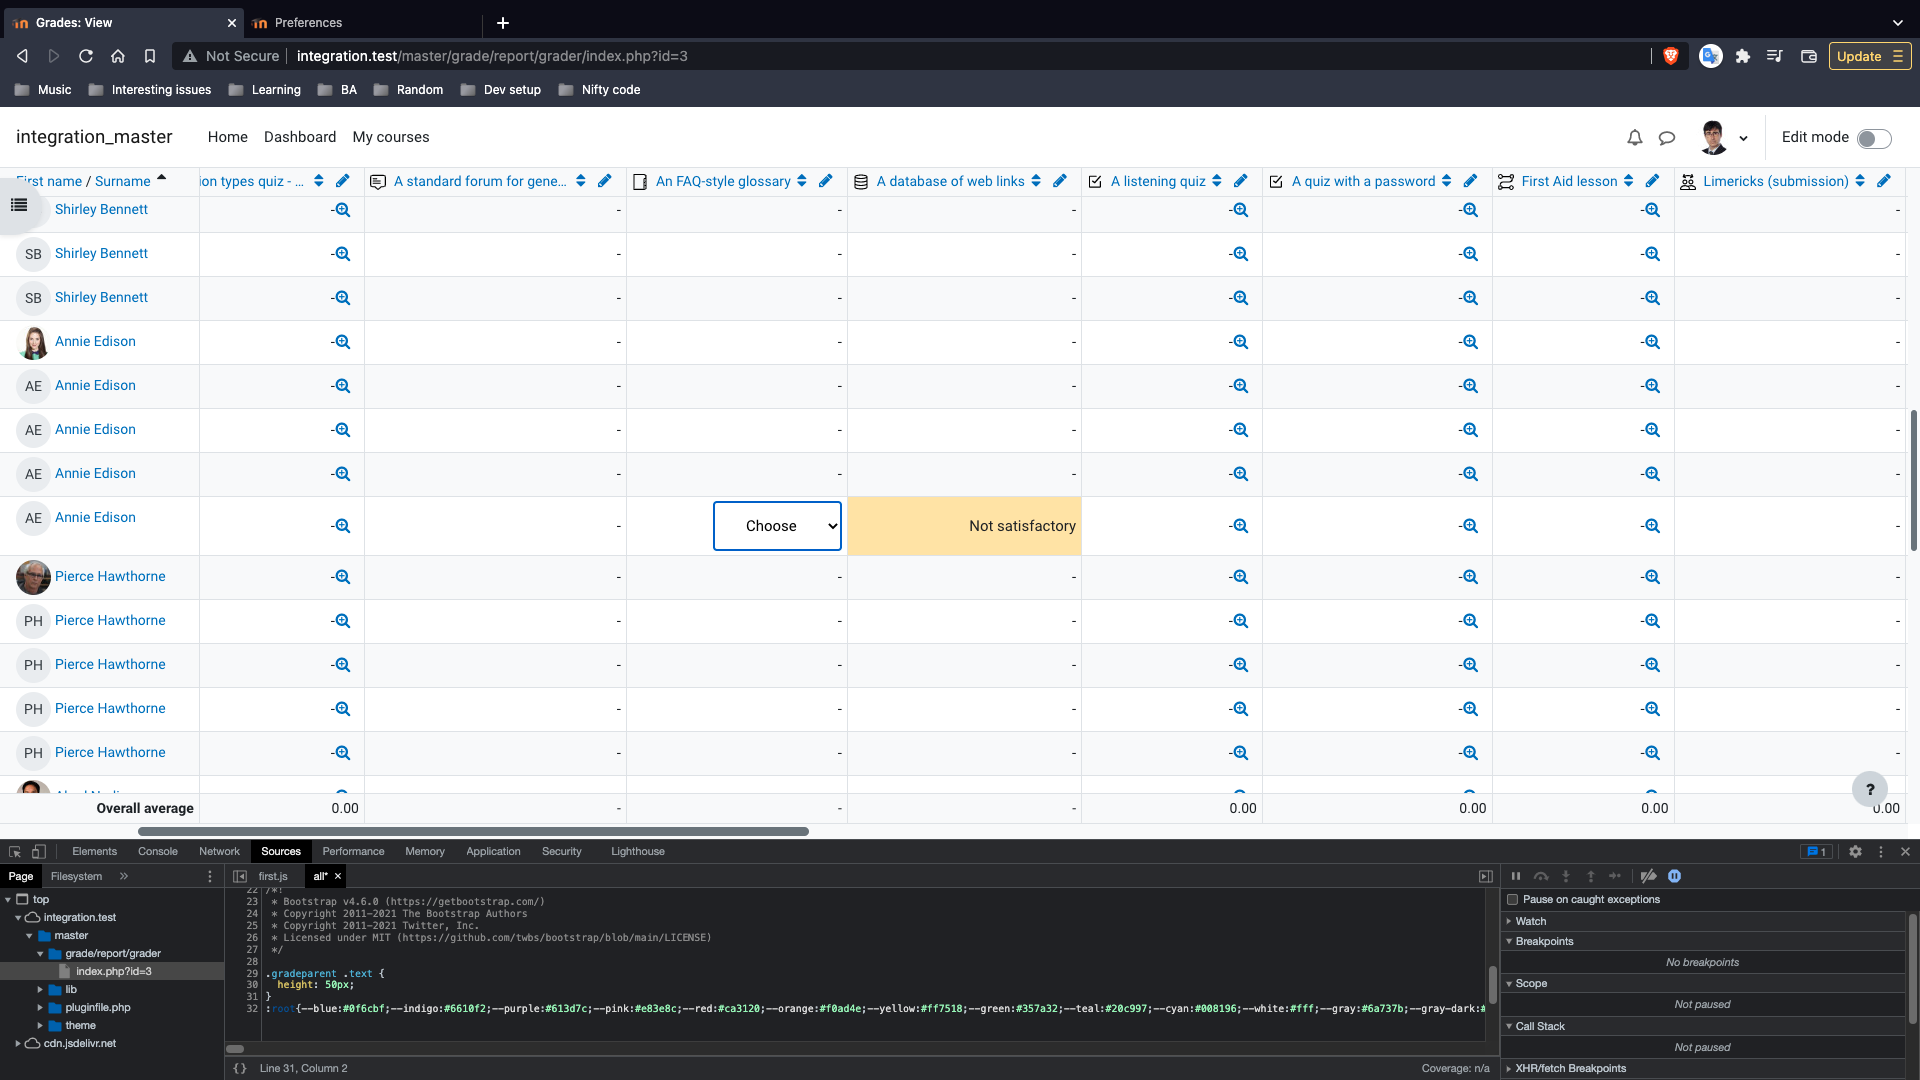Bookmark this page icon
1920x1080 pixels.
coord(150,57)
